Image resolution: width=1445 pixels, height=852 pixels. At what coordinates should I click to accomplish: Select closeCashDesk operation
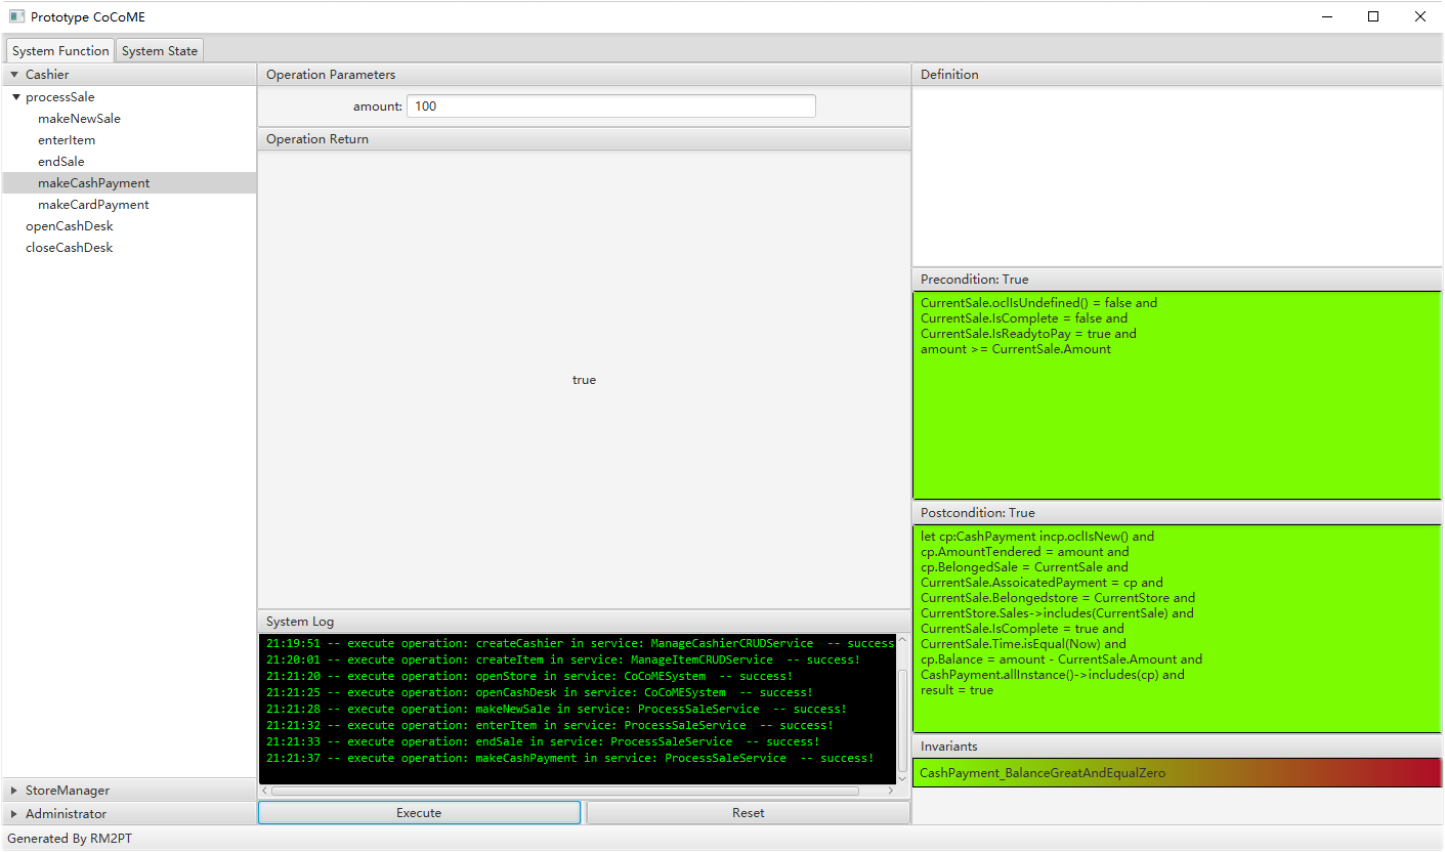69,247
